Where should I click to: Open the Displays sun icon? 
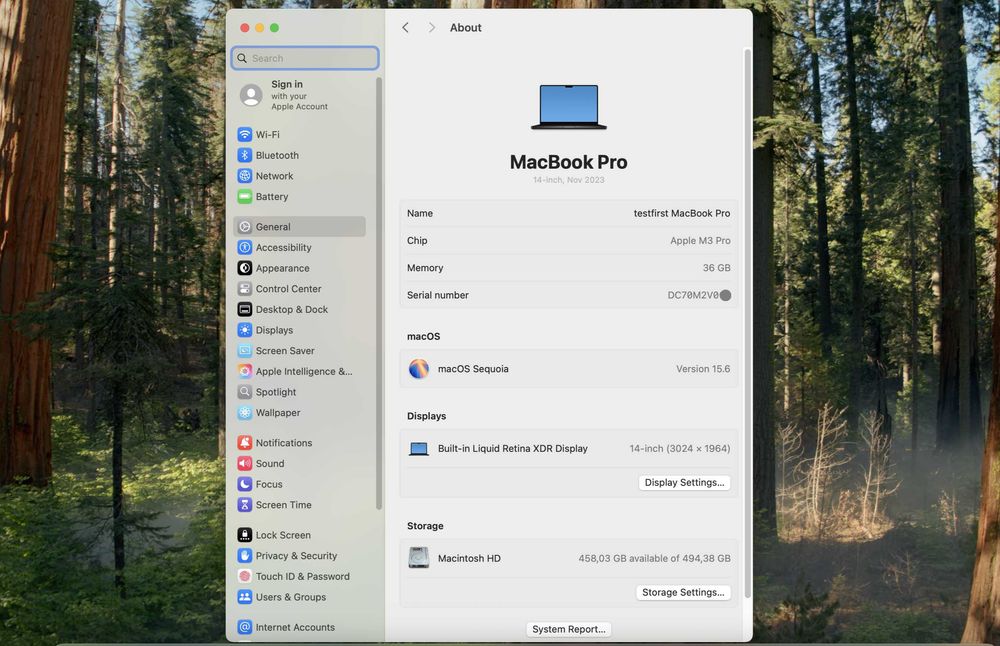point(245,330)
